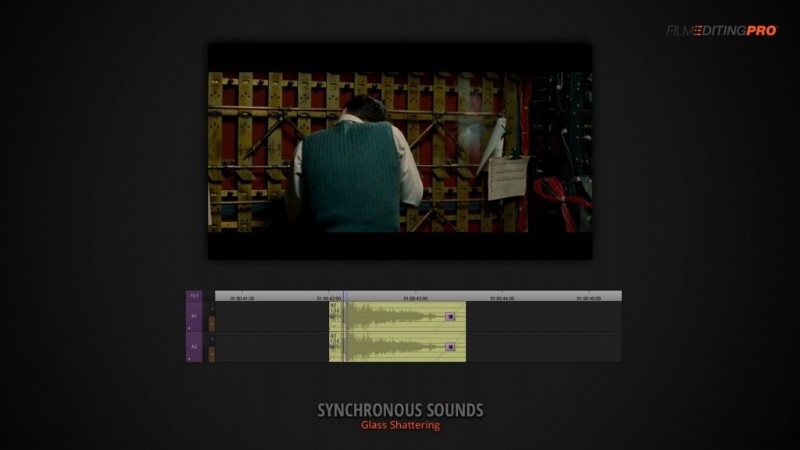Viewport: 800px width, 450px height.
Task: Click the small dot toggle atop A2 controls
Action: pos(212,339)
